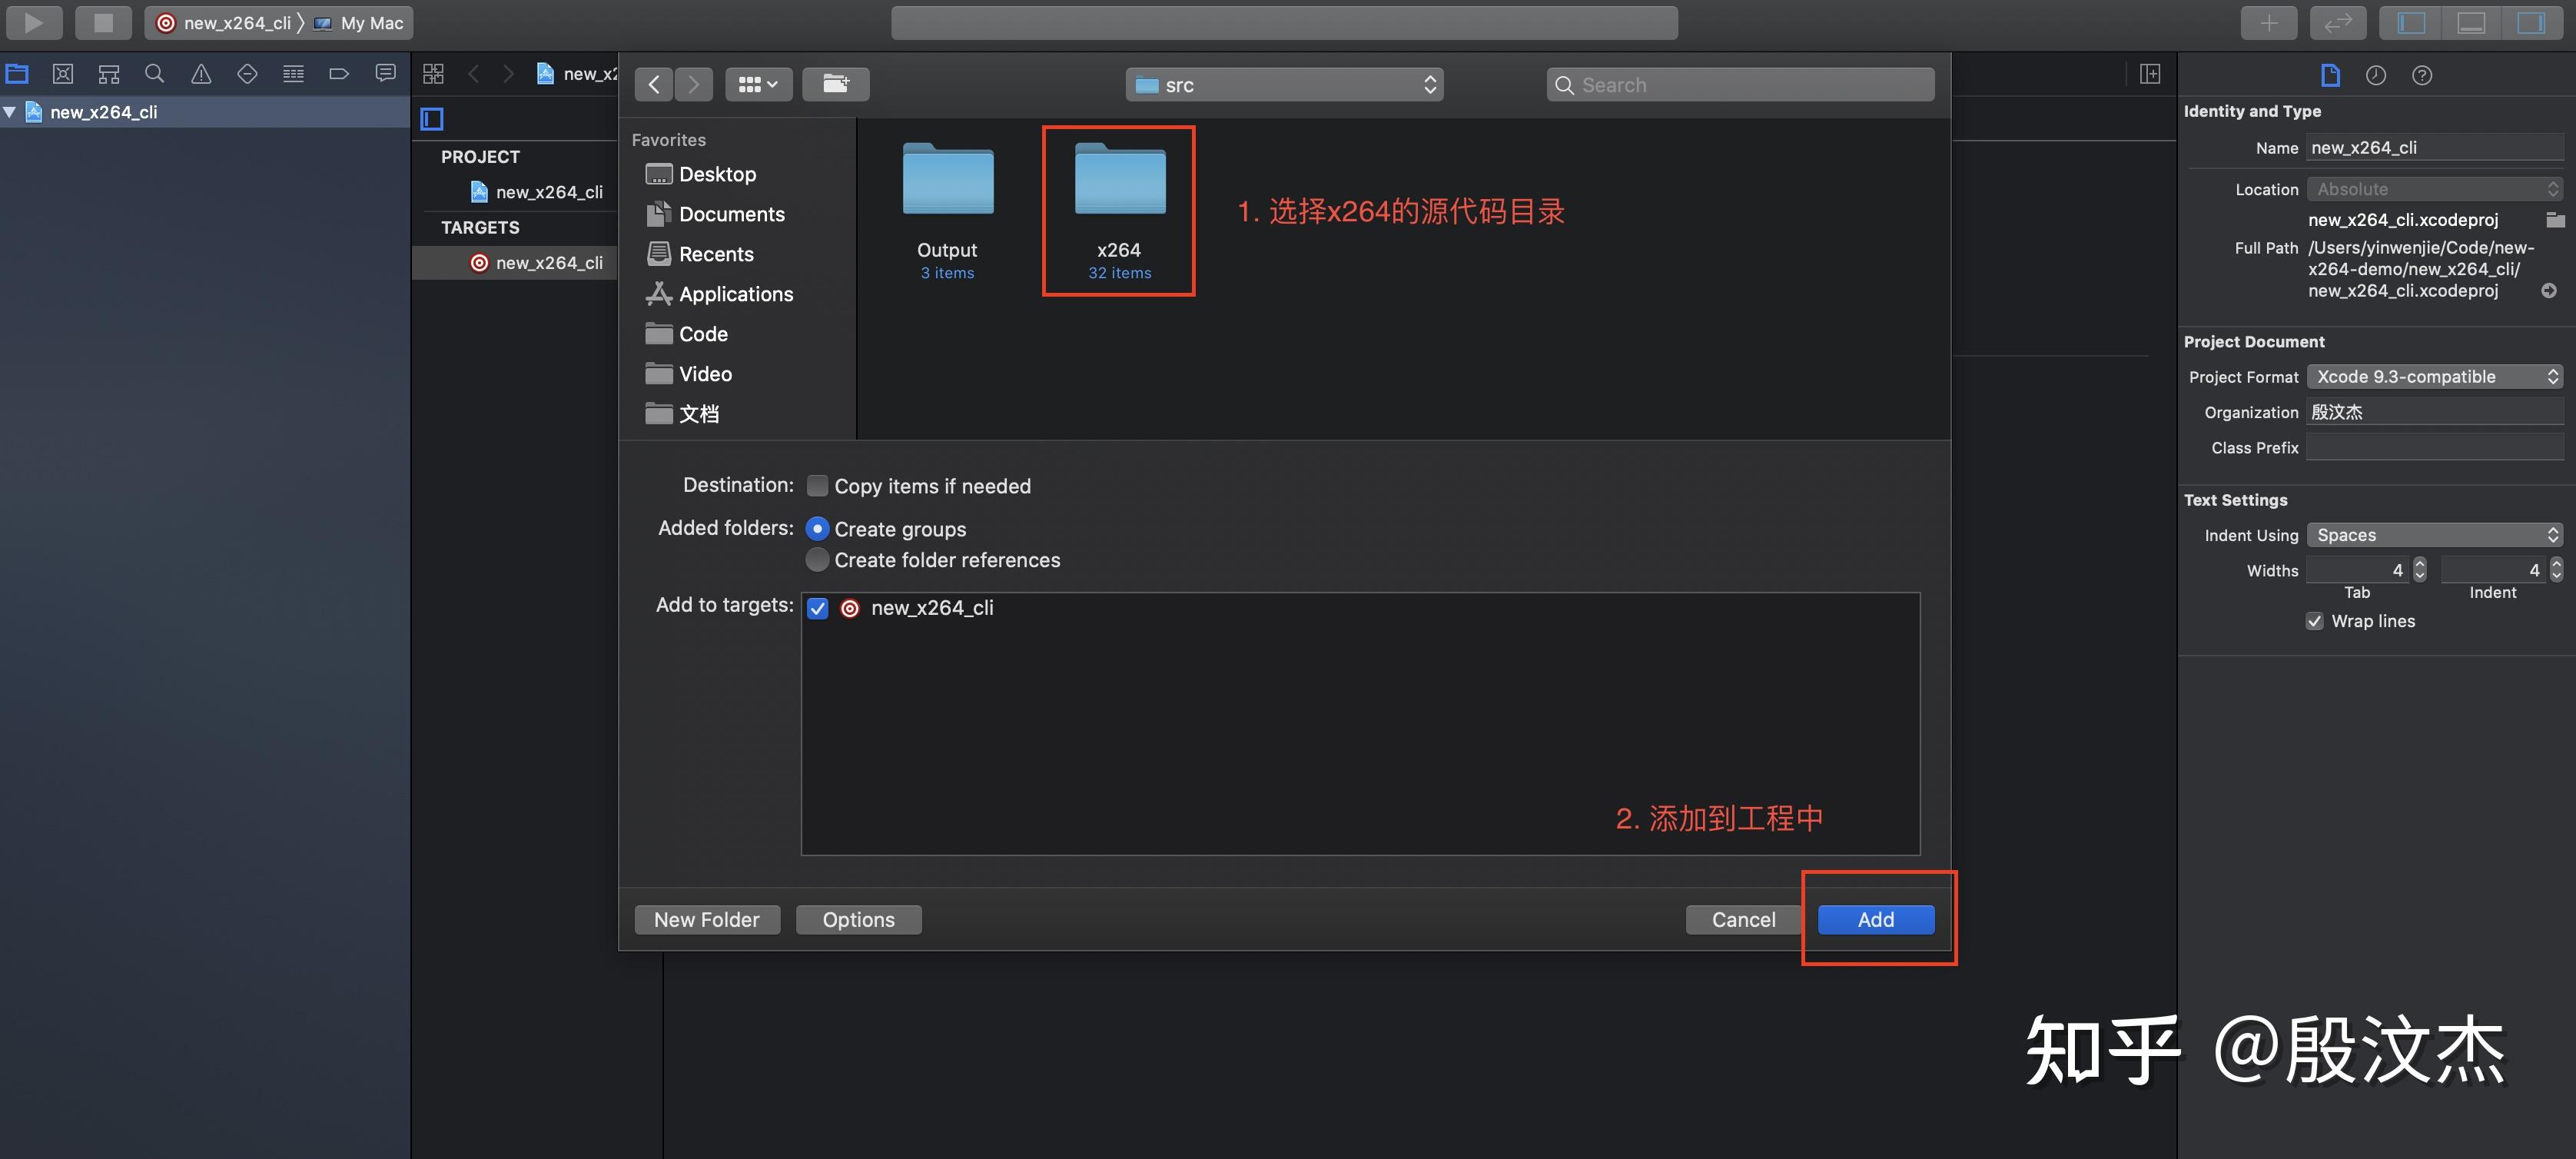The image size is (2576, 1159).
Task: Open the Find navigator magnifier icon
Action: (x=154, y=74)
